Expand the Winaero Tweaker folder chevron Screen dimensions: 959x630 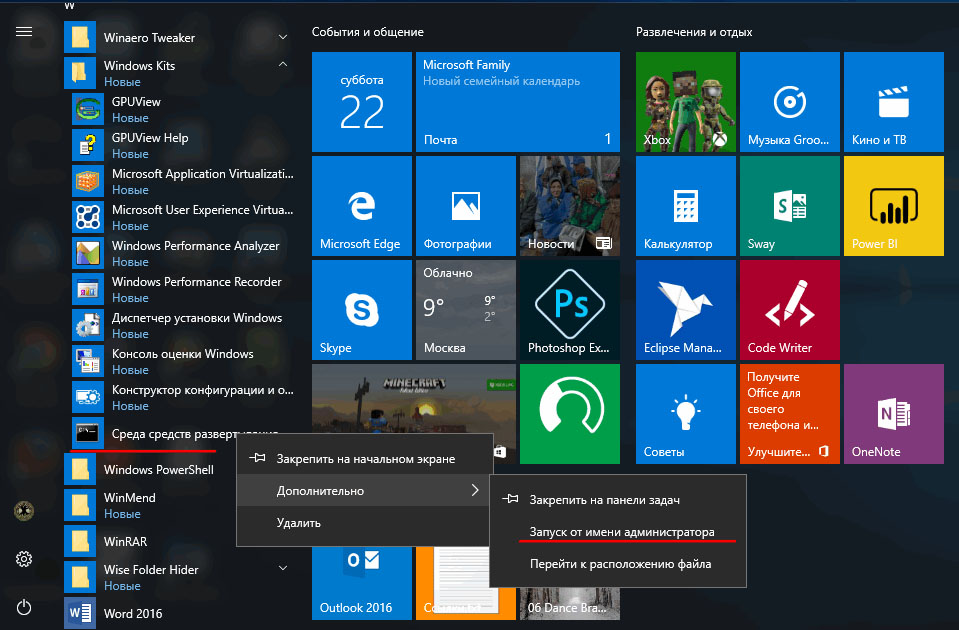(283, 37)
